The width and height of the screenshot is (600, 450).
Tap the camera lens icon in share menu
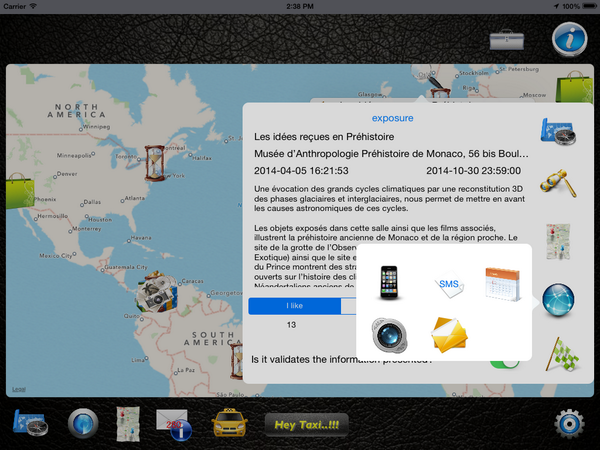(x=389, y=335)
